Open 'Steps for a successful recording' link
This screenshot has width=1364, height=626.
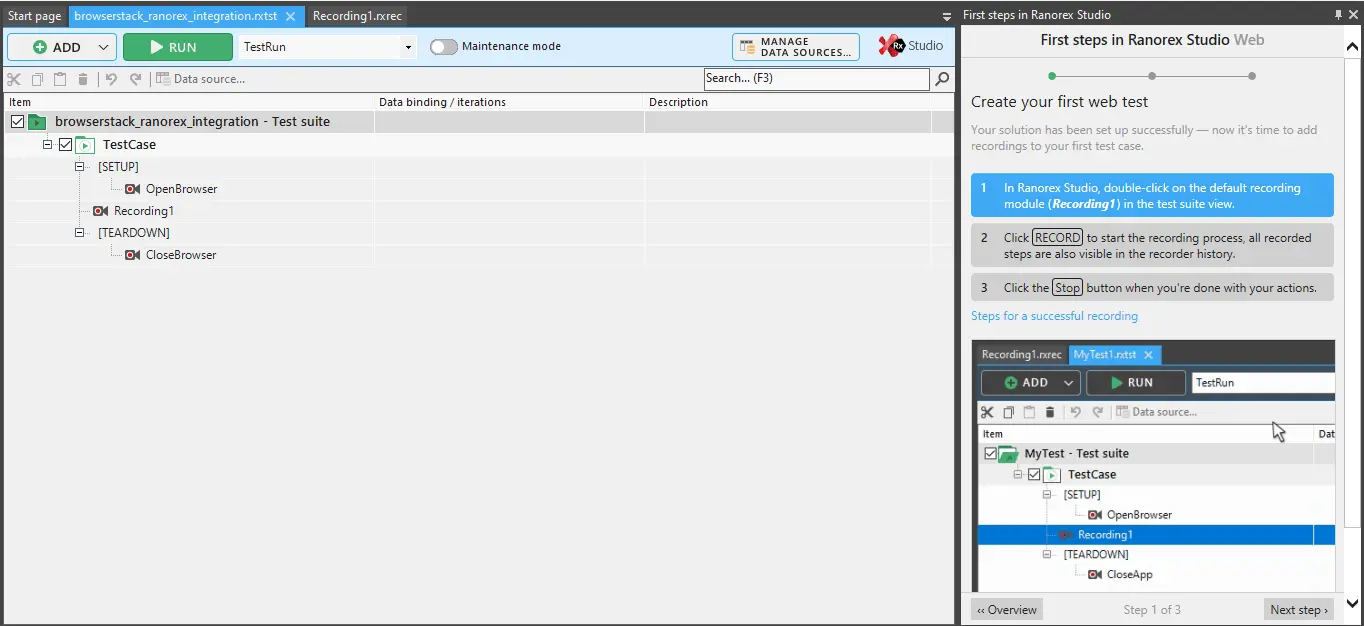click(x=1054, y=316)
